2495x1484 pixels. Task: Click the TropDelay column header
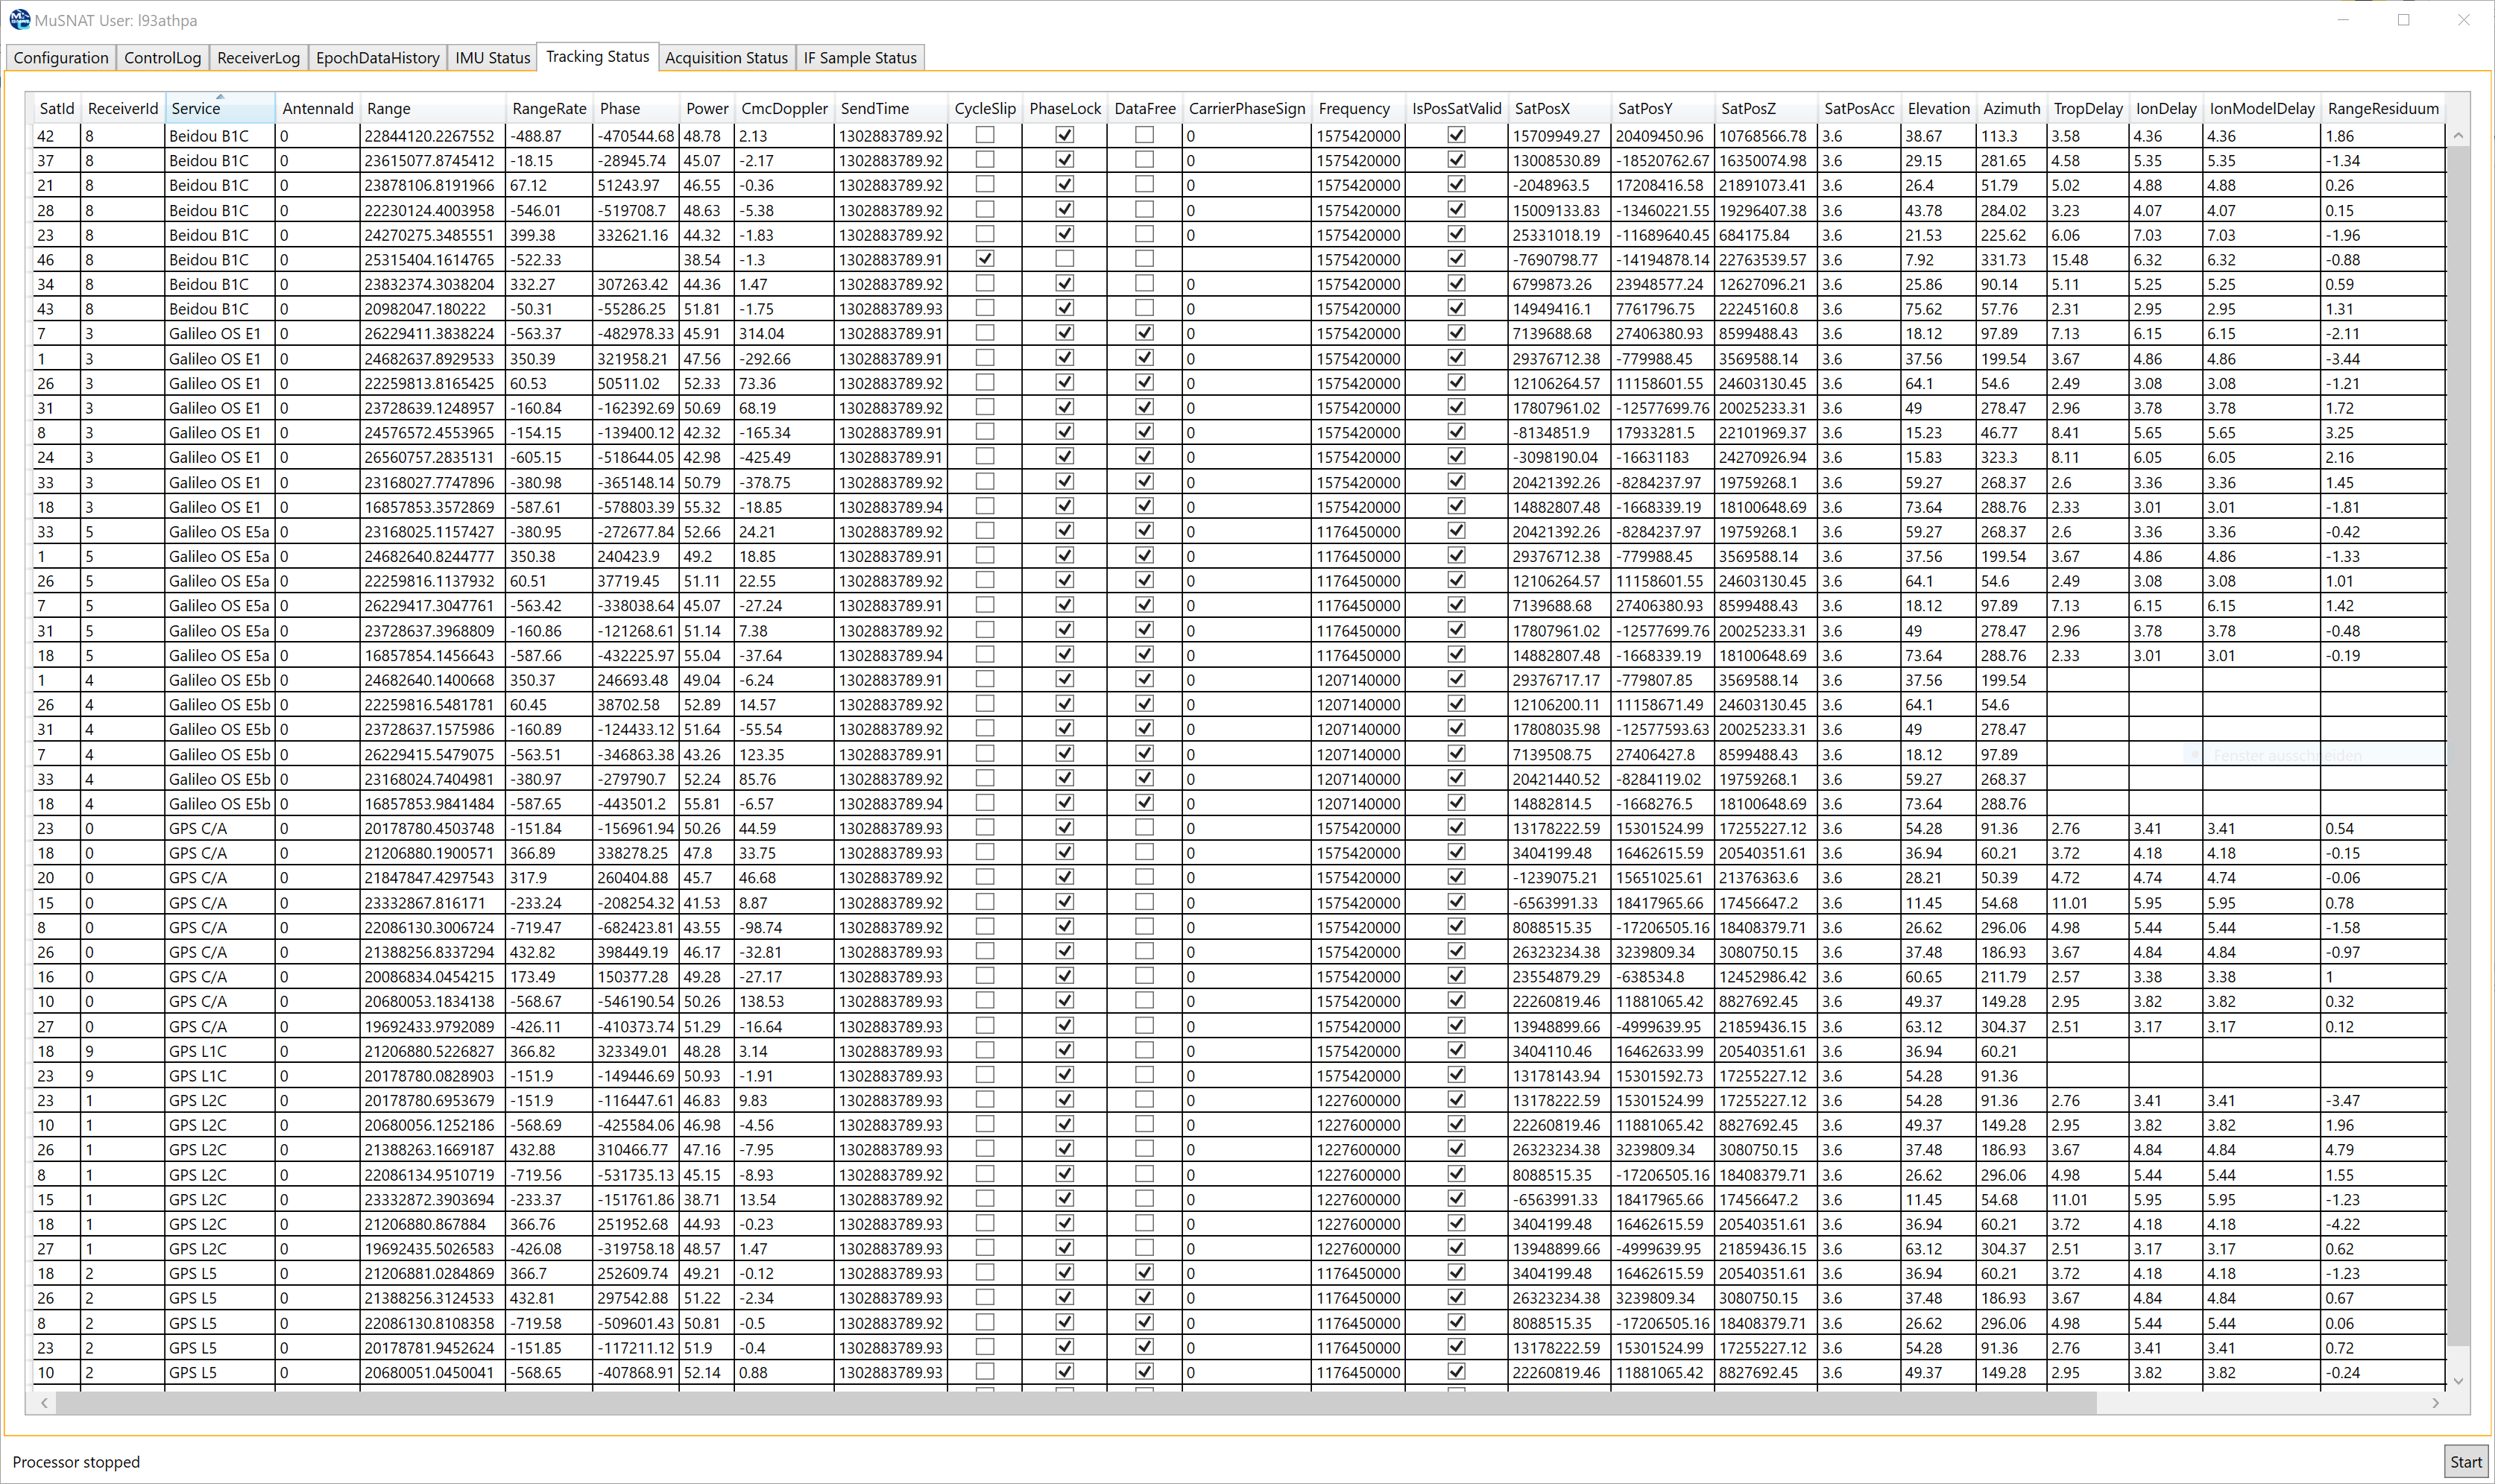point(2087,108)
